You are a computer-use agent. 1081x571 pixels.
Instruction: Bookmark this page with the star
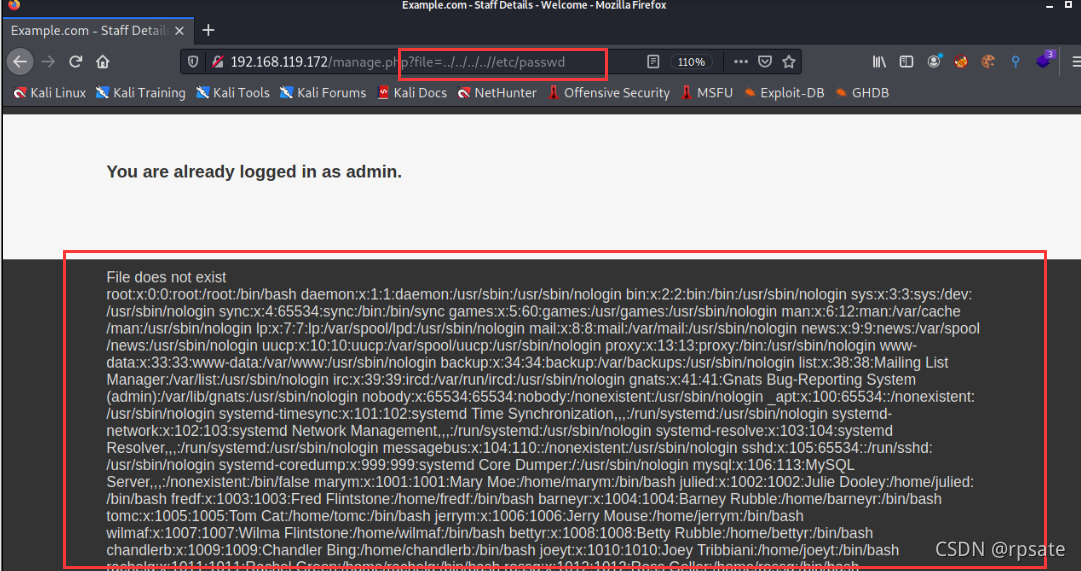pos(789,62)
